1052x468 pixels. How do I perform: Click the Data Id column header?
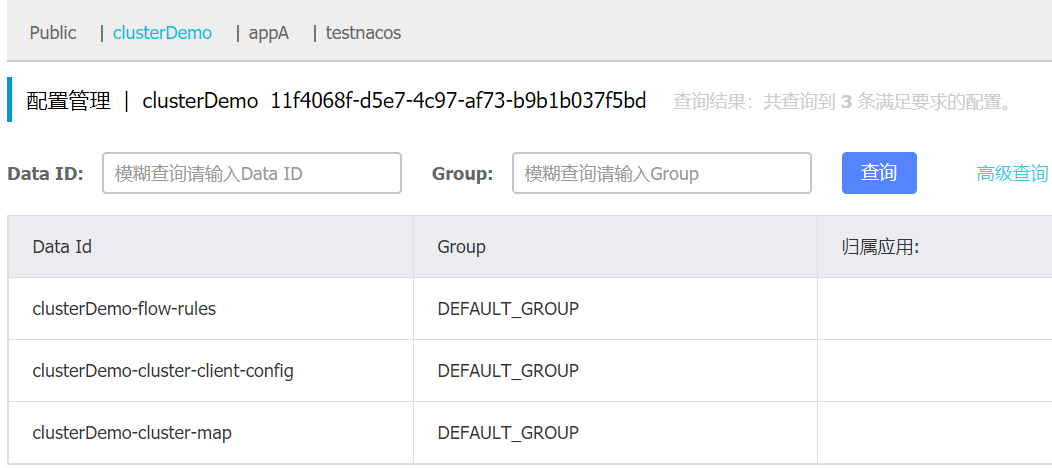coord(62,246)
